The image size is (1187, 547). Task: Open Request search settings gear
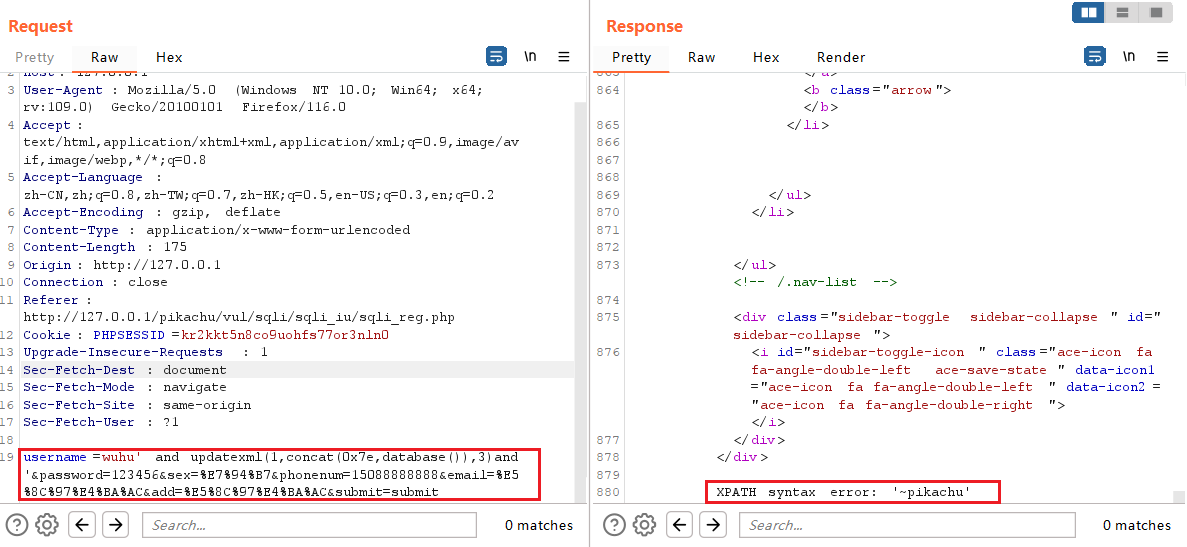point(47,524)
